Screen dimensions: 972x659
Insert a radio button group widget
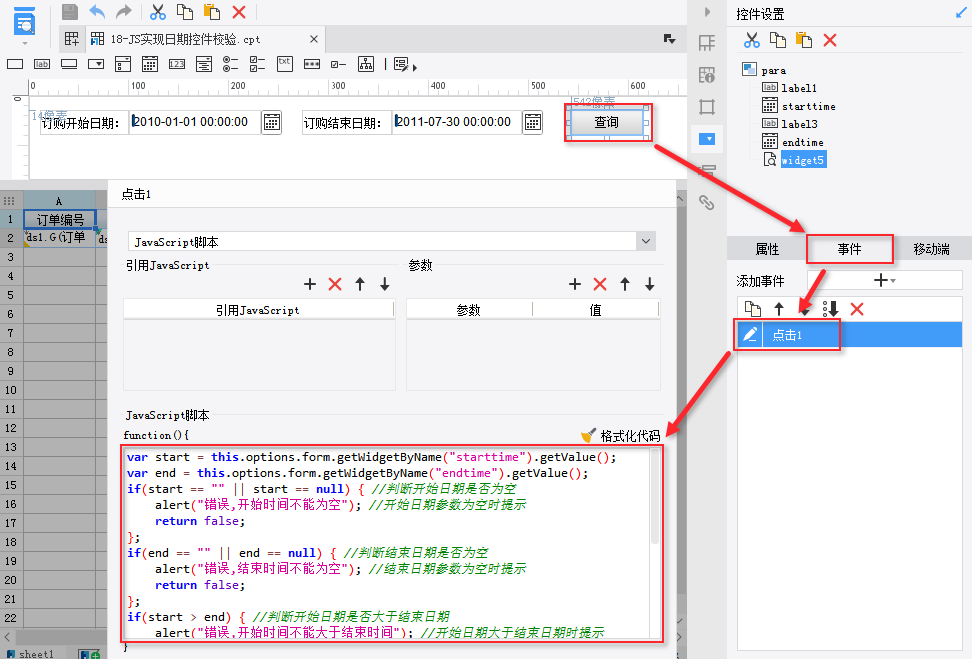pos(231,64)
